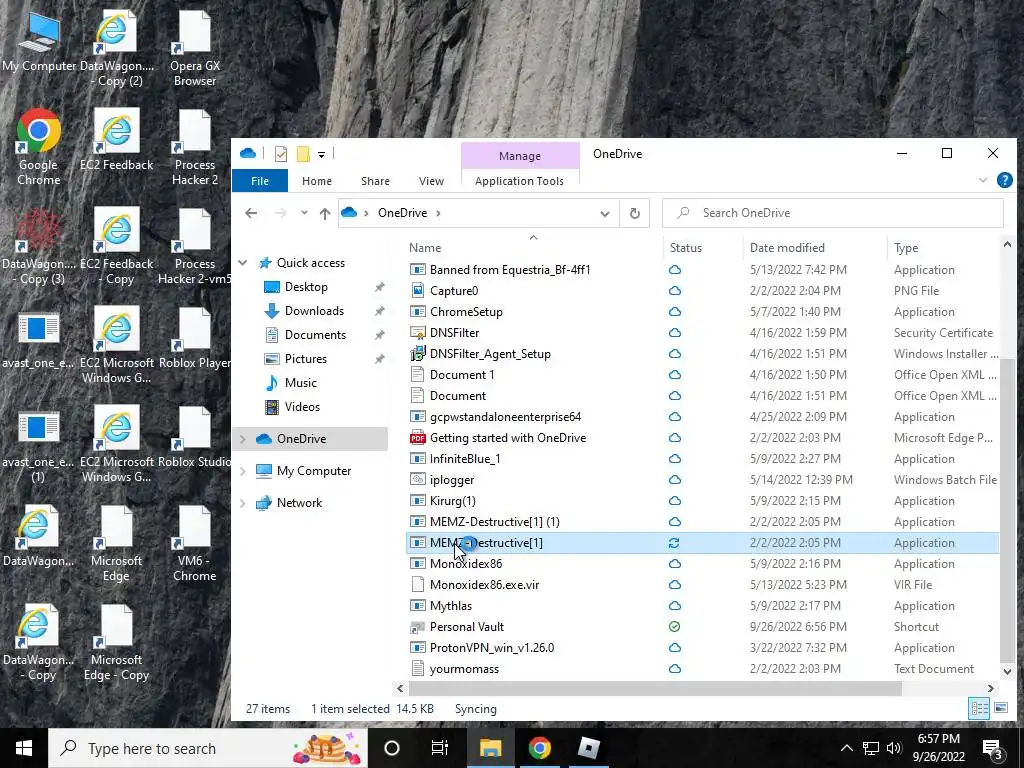Select the Roblox Studio desktop shortcut

tap(195, 438)
